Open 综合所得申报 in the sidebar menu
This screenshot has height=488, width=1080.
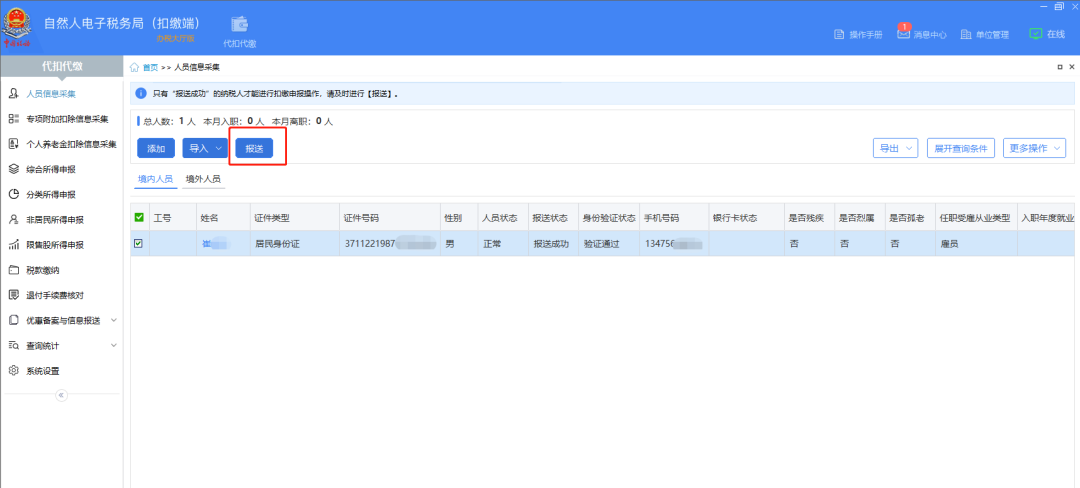click(x=51, y=169)
